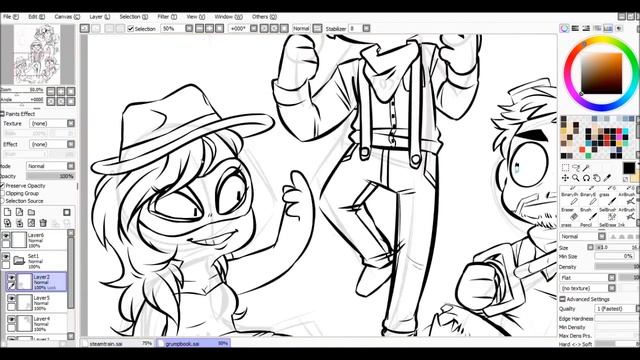Click the undo arrow in toolbar
This screenshot has height=360, width=640.
click(x=84, y=28)
